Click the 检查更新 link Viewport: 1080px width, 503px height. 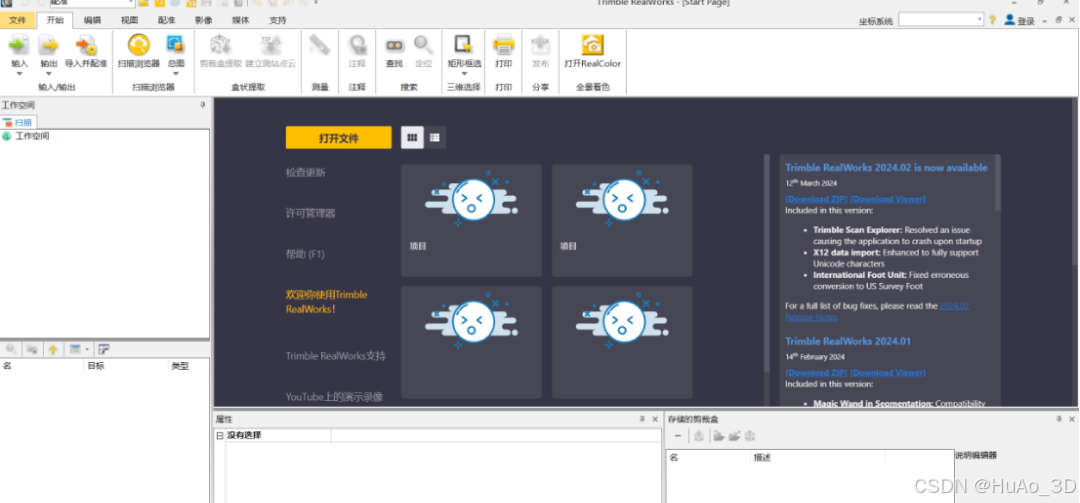pos(306,172)
